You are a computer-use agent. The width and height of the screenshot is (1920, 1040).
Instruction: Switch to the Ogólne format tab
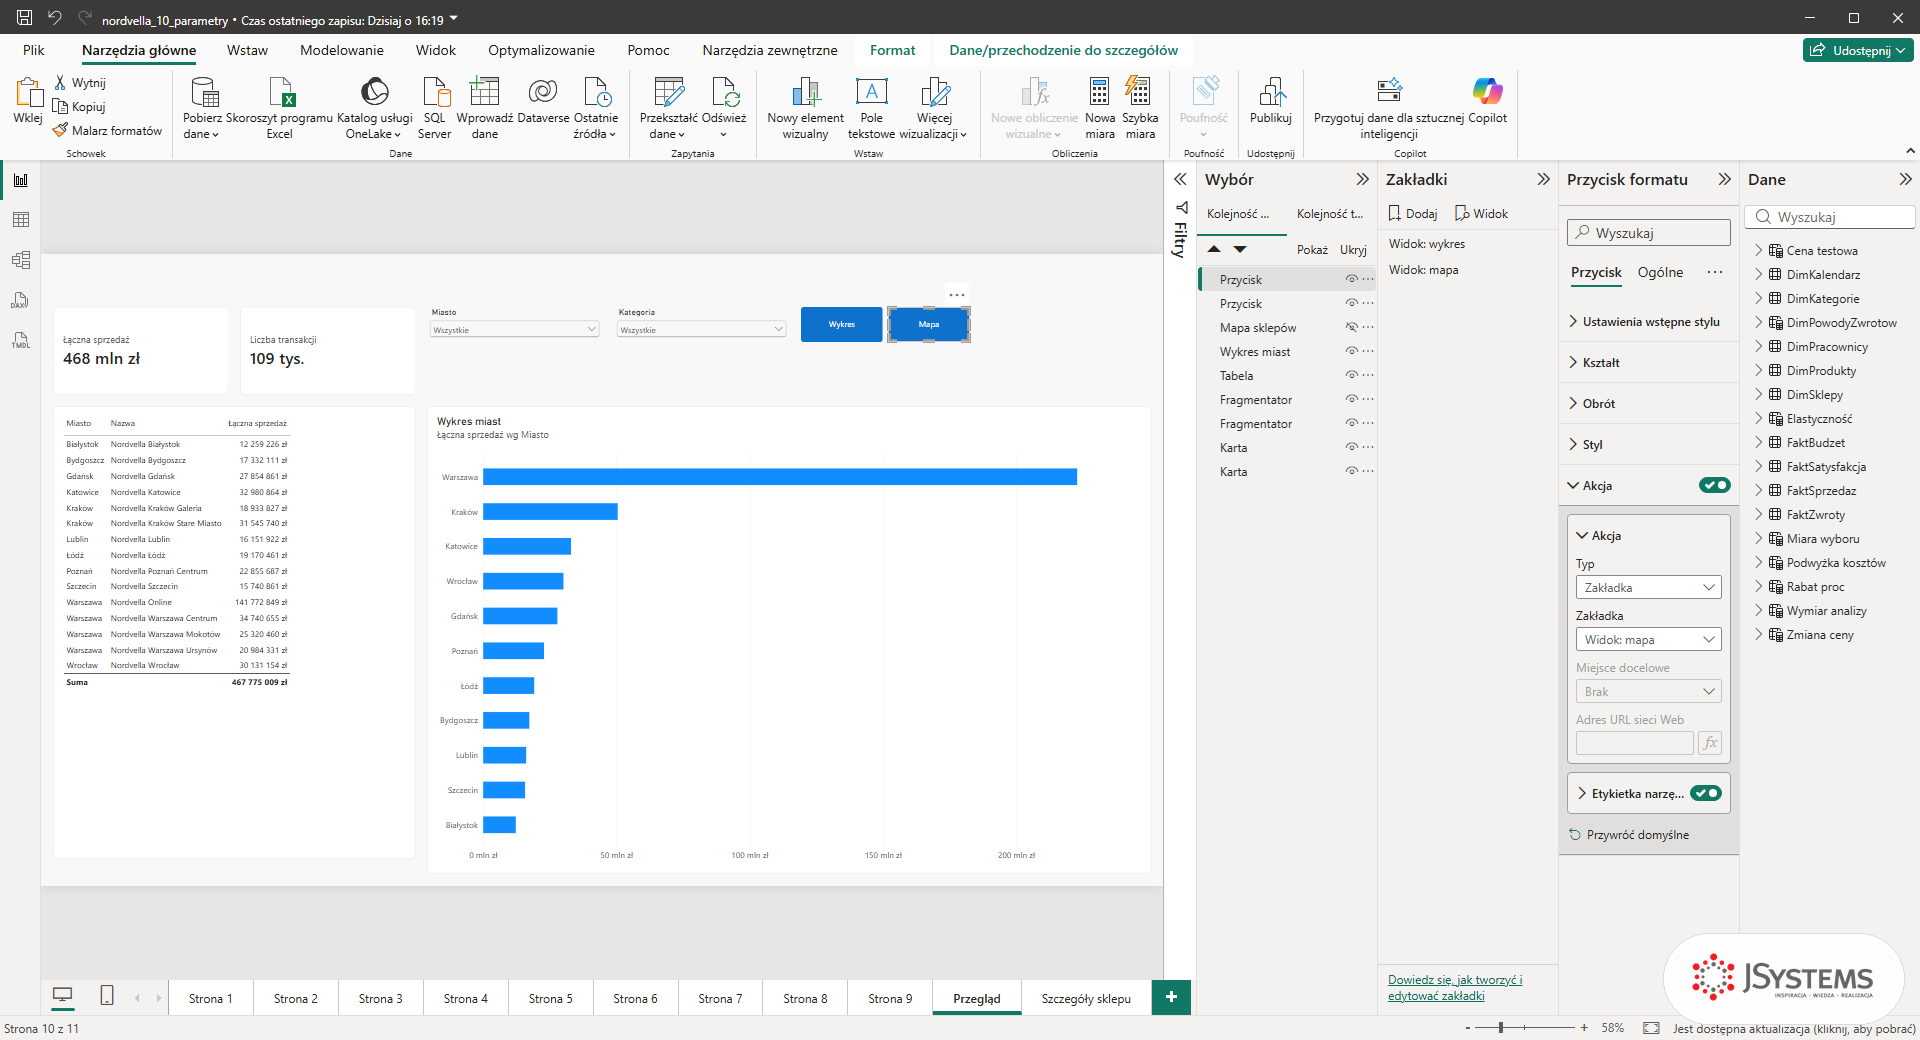click(x=1660, y=272)
